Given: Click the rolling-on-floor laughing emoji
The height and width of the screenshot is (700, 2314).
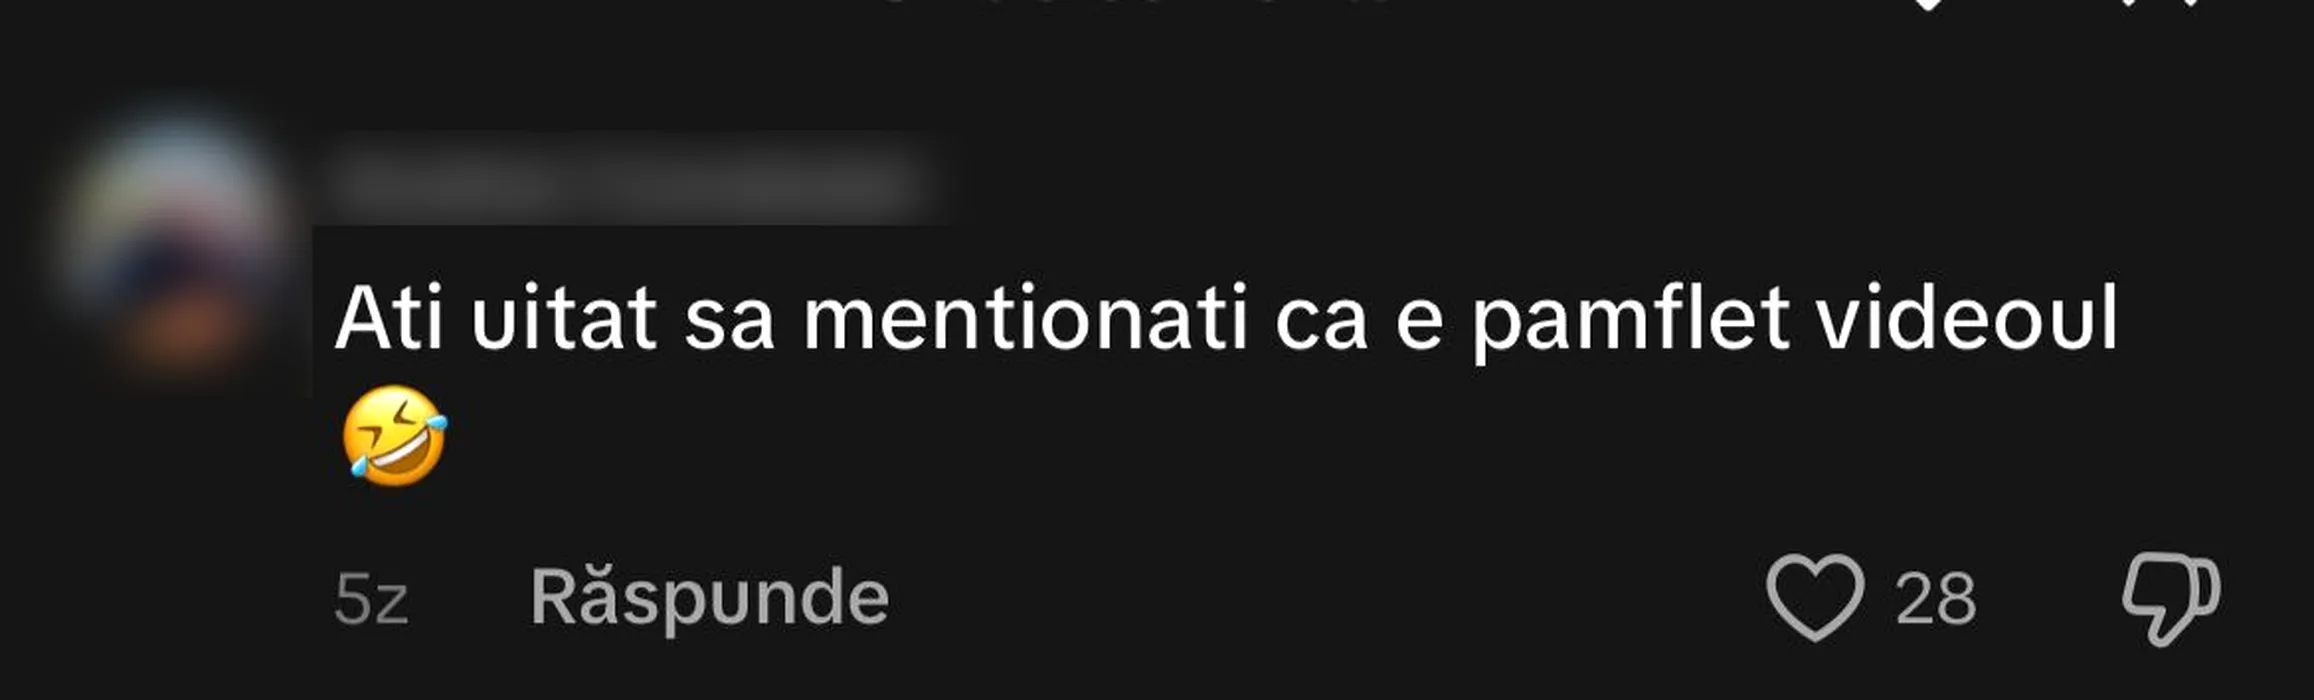Looking at the screenshot, I should 394,436.
